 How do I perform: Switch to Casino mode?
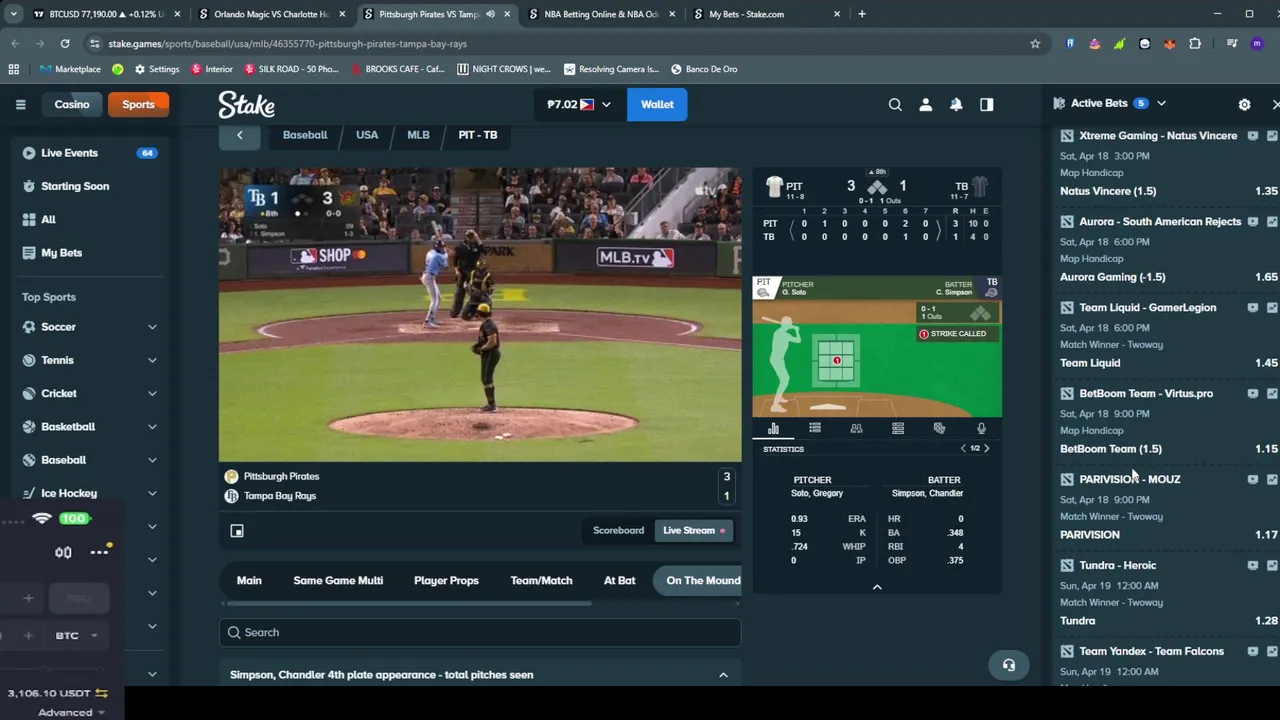click(x=72, y=104)
